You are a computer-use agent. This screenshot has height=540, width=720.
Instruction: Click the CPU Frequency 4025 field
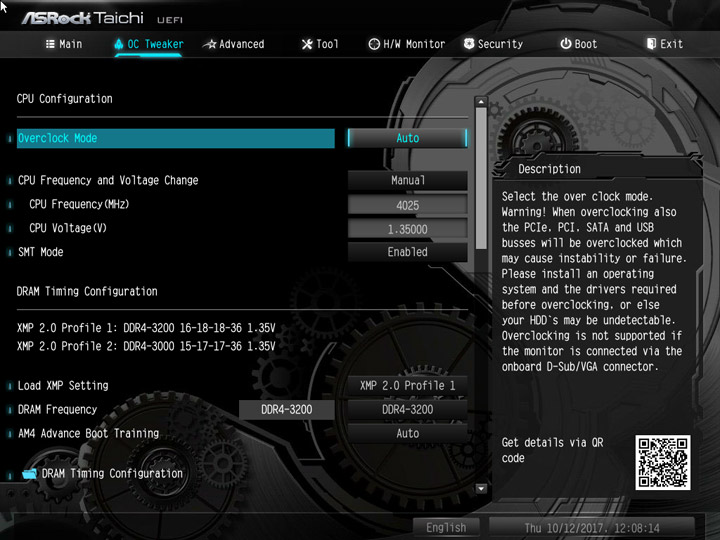click(407, 205)
